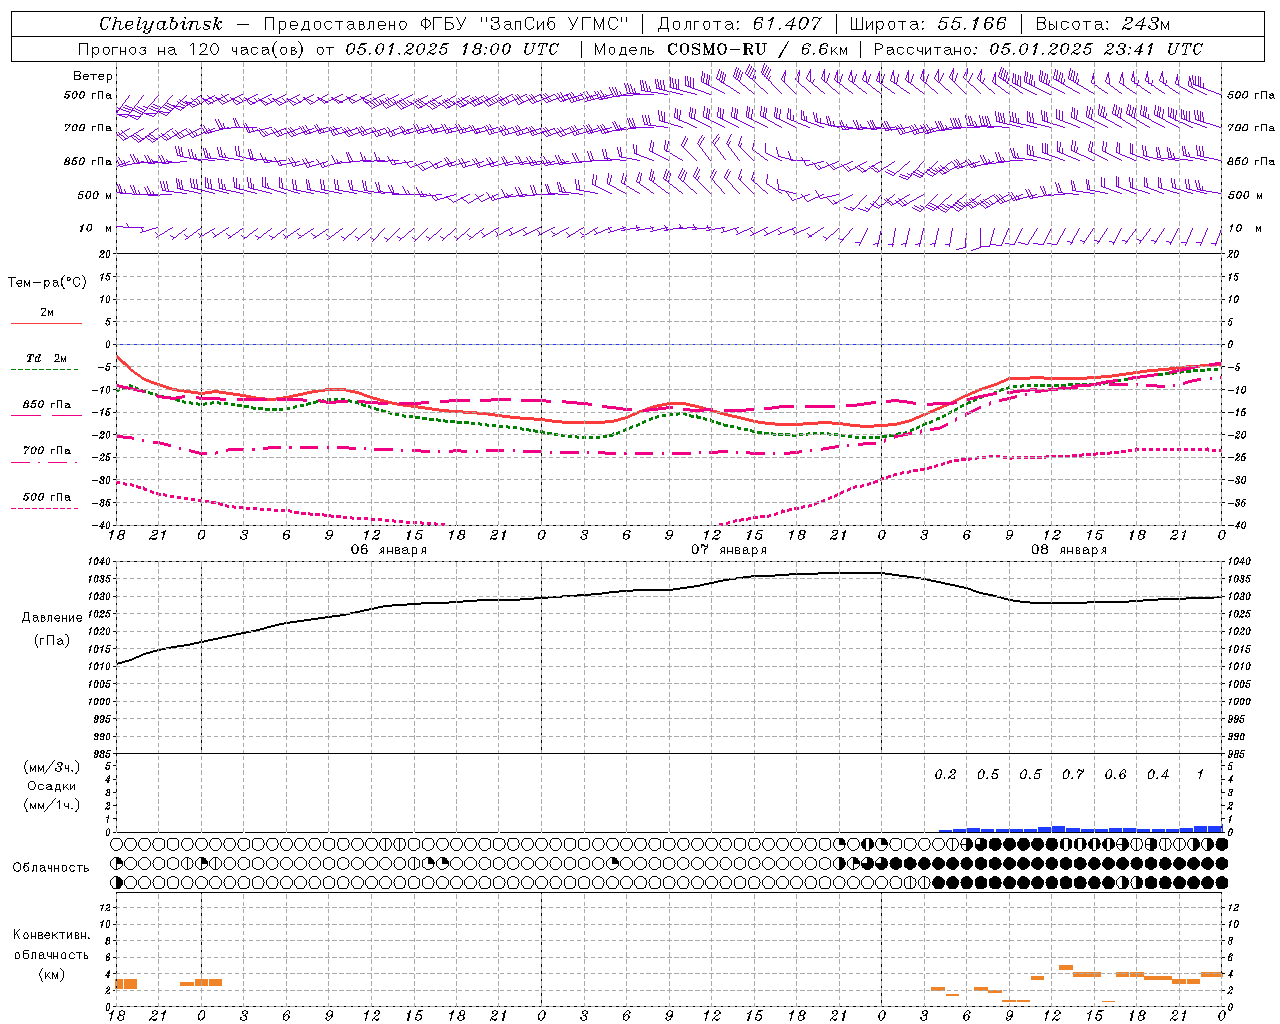Select the "(км)" unit under convective cloudiness
Viewport: 1280px width, 1024px height.
coord(52,974)
